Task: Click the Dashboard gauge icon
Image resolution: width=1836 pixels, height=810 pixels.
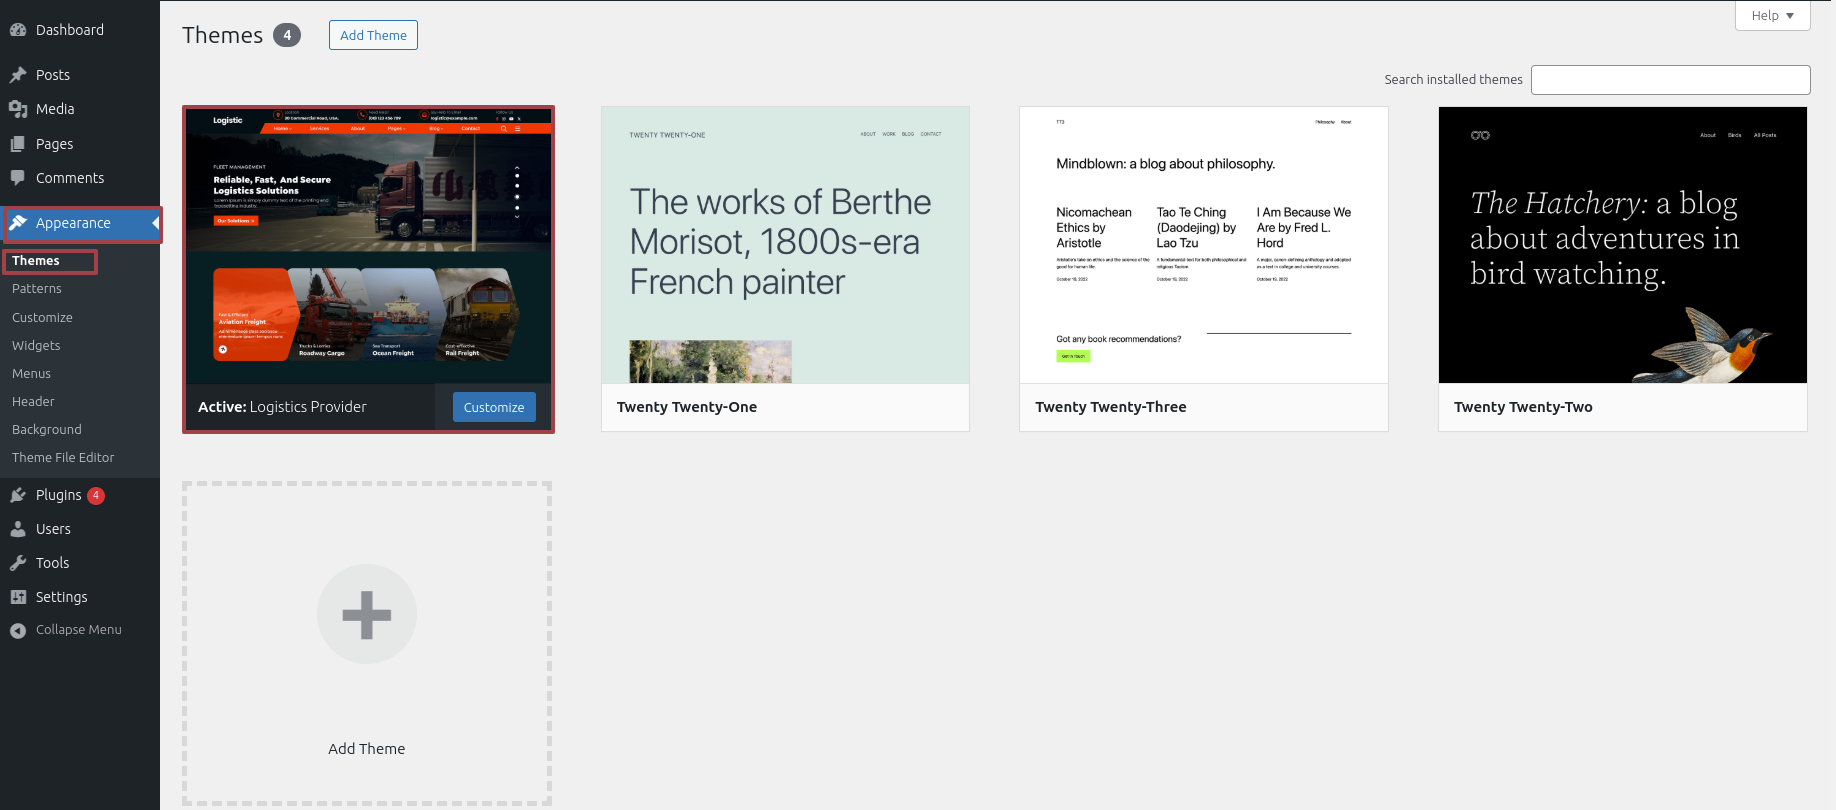Action: pyautogui.click(x=18, y=30)
